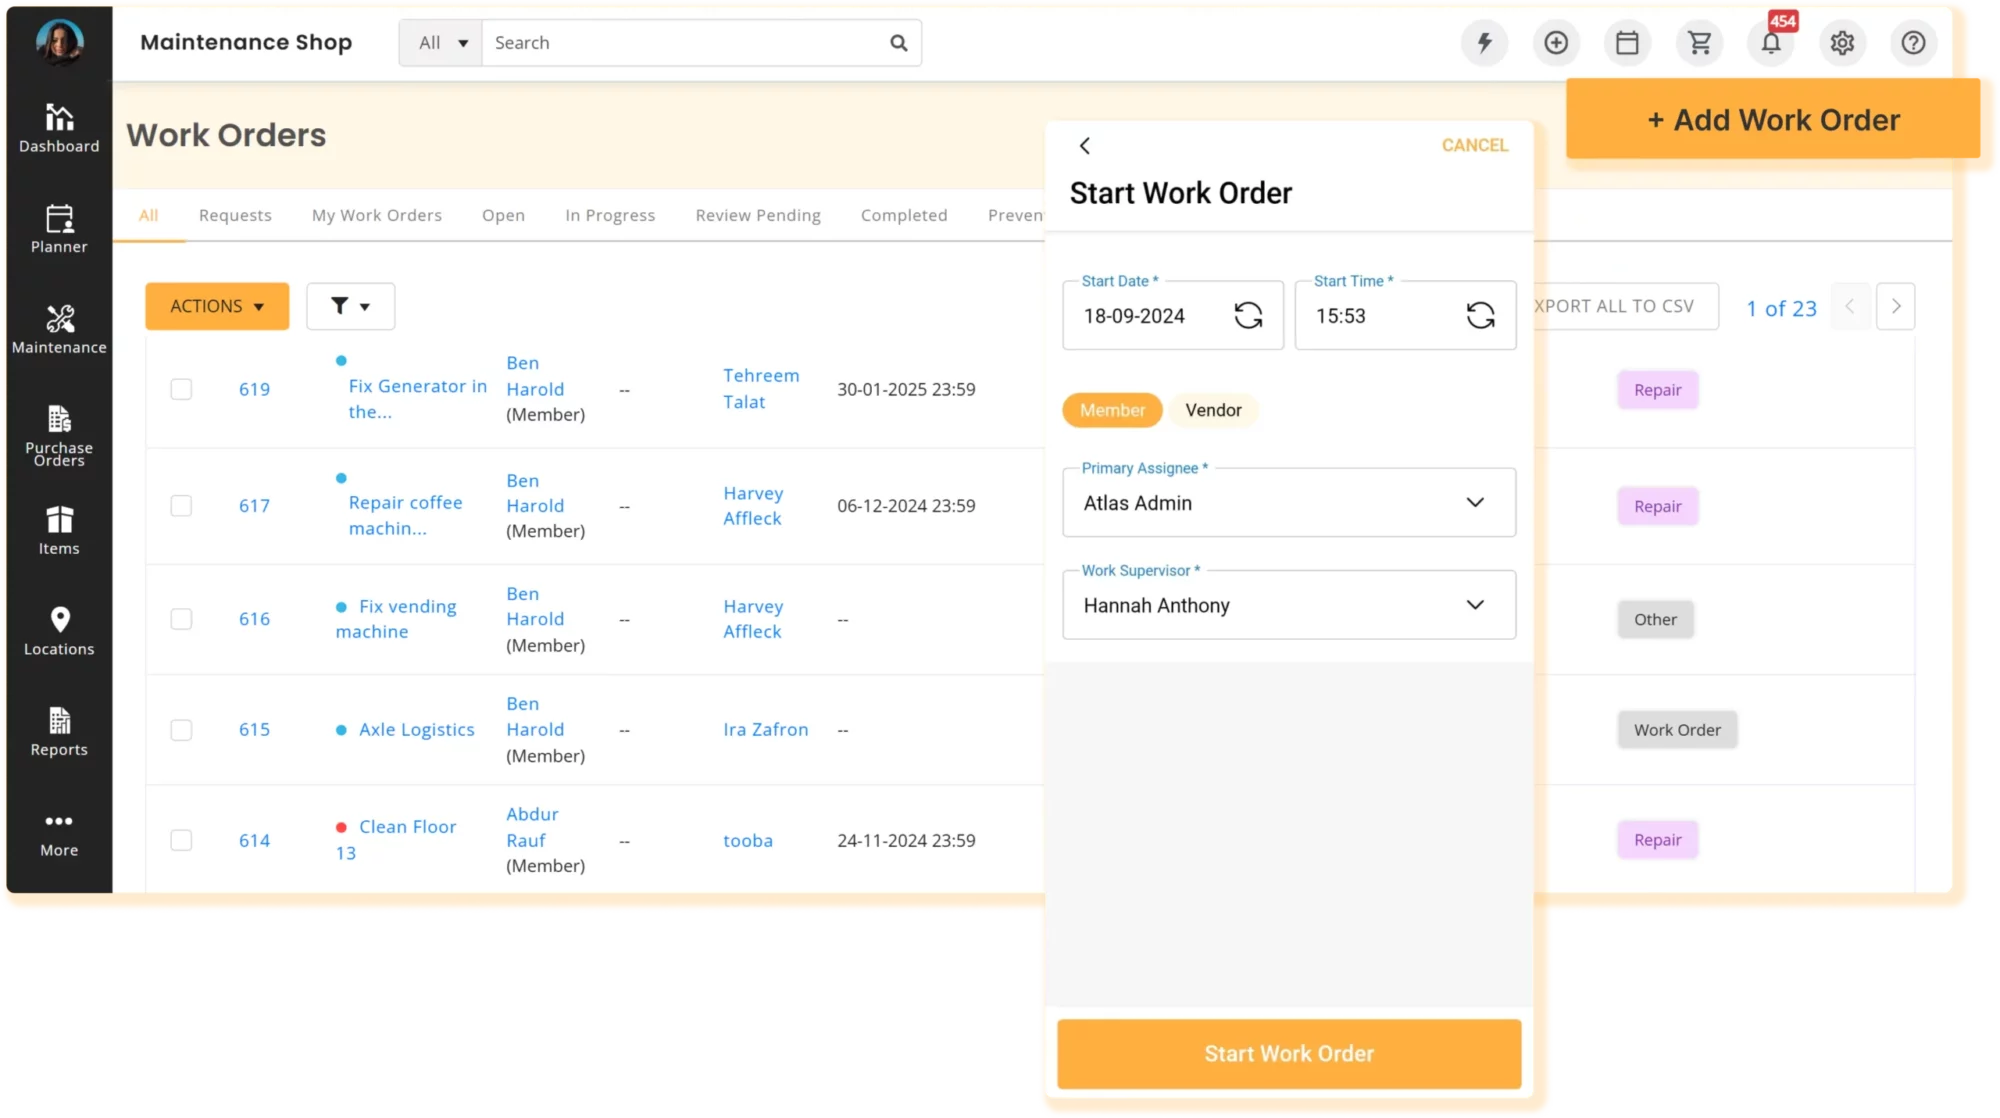
Task: Open the shopping cart icon
Action: (1699, 43)
